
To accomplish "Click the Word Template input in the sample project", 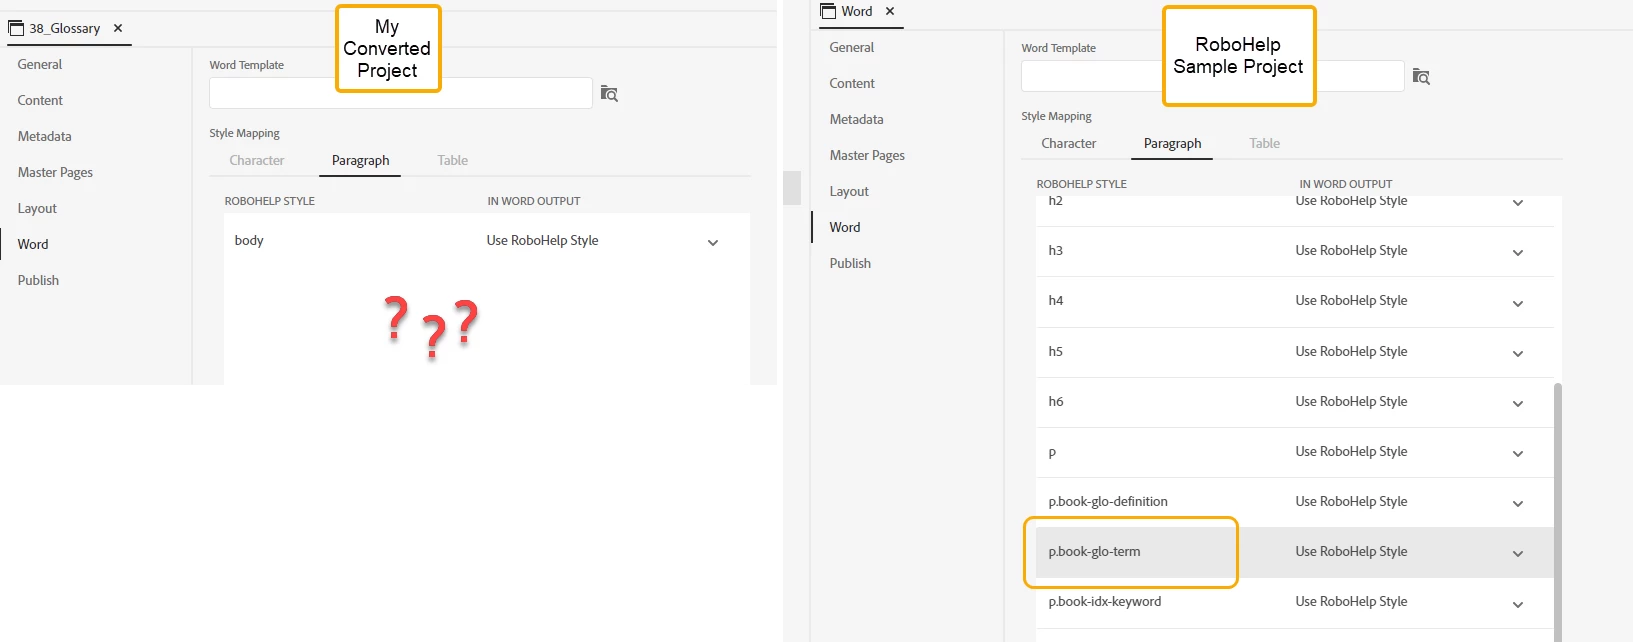I will (x=1212, y=76).
